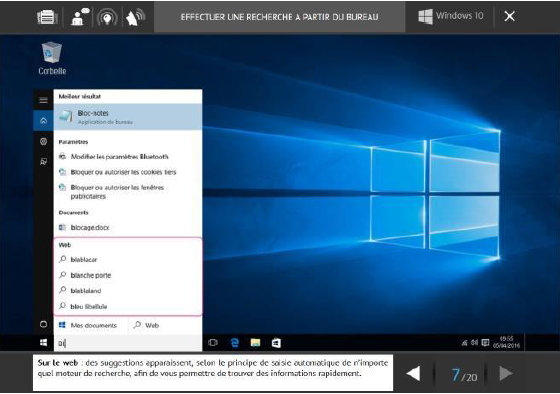Open the Bloc-notes best result
This screenshot has height=394, width=560.
pyautogui.click(x=128, y=117)
